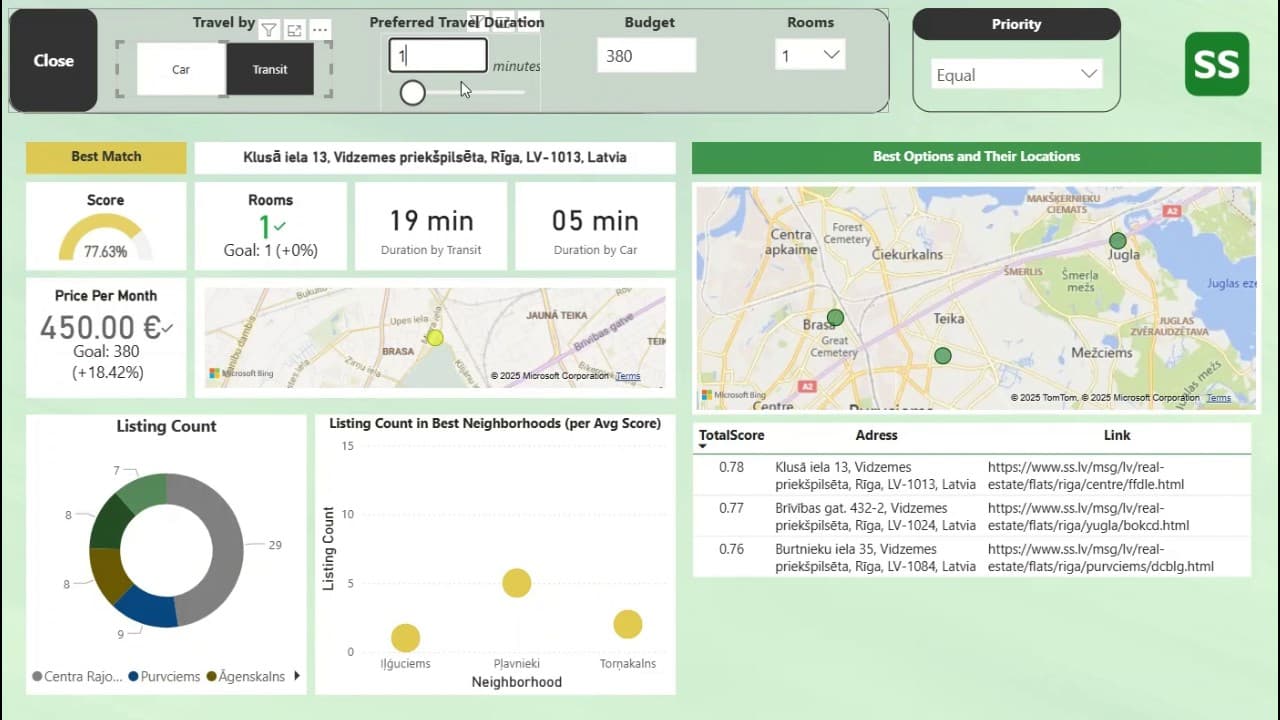
Task: Sort by the TotalScore column header
Action: tap(731, 435)
